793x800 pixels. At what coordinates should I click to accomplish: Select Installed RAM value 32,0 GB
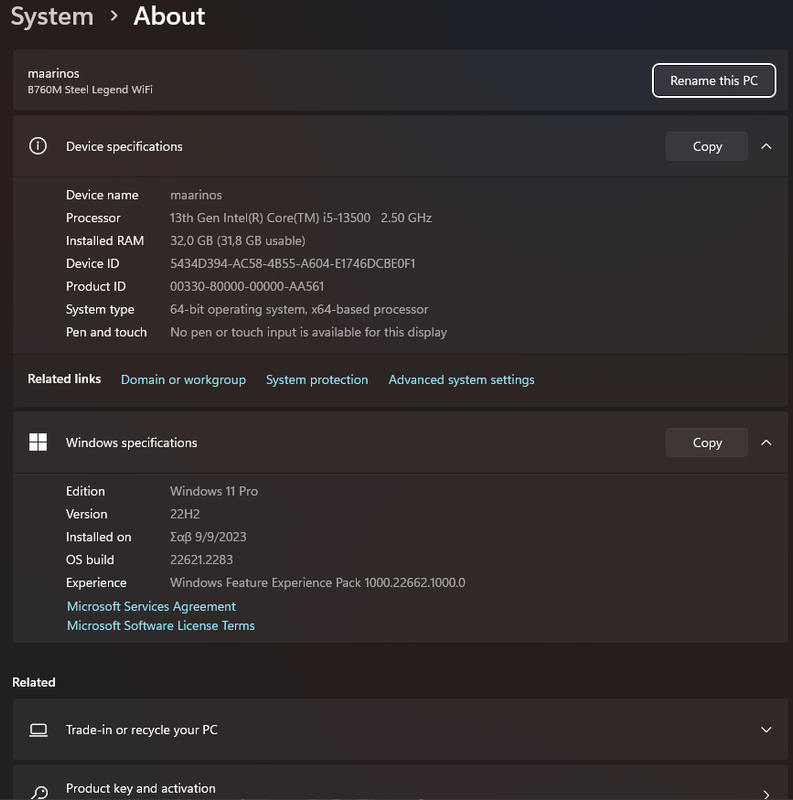coord(238,240)
